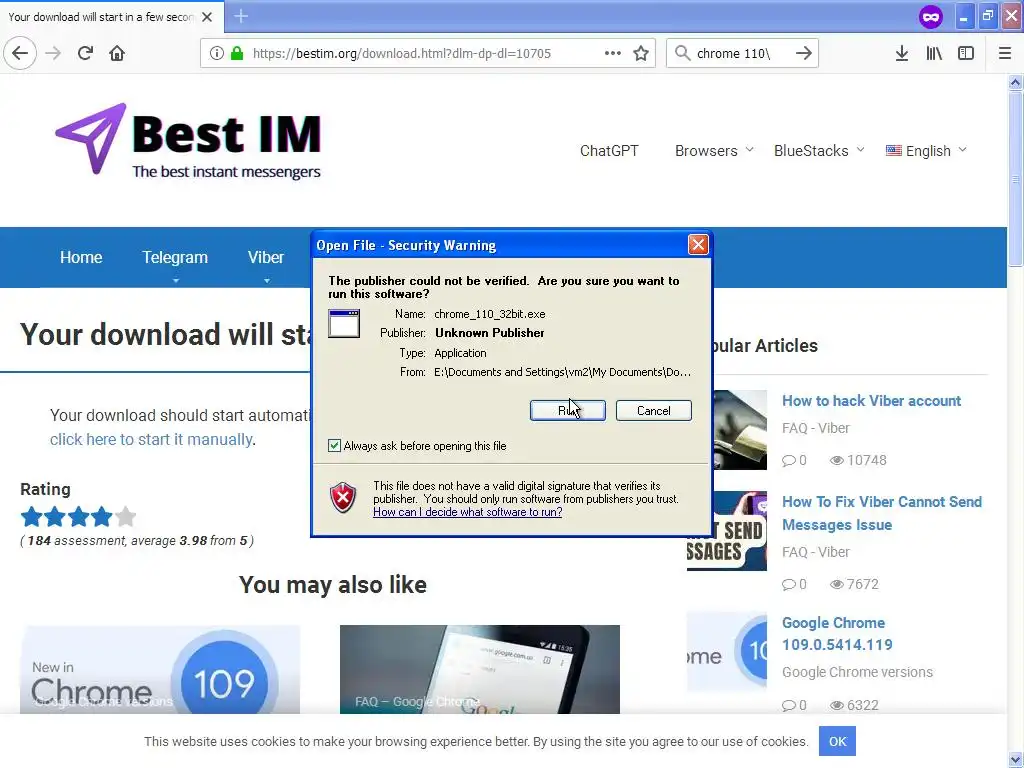Click the page vertical scrollbar thumb

point(1015,178)
